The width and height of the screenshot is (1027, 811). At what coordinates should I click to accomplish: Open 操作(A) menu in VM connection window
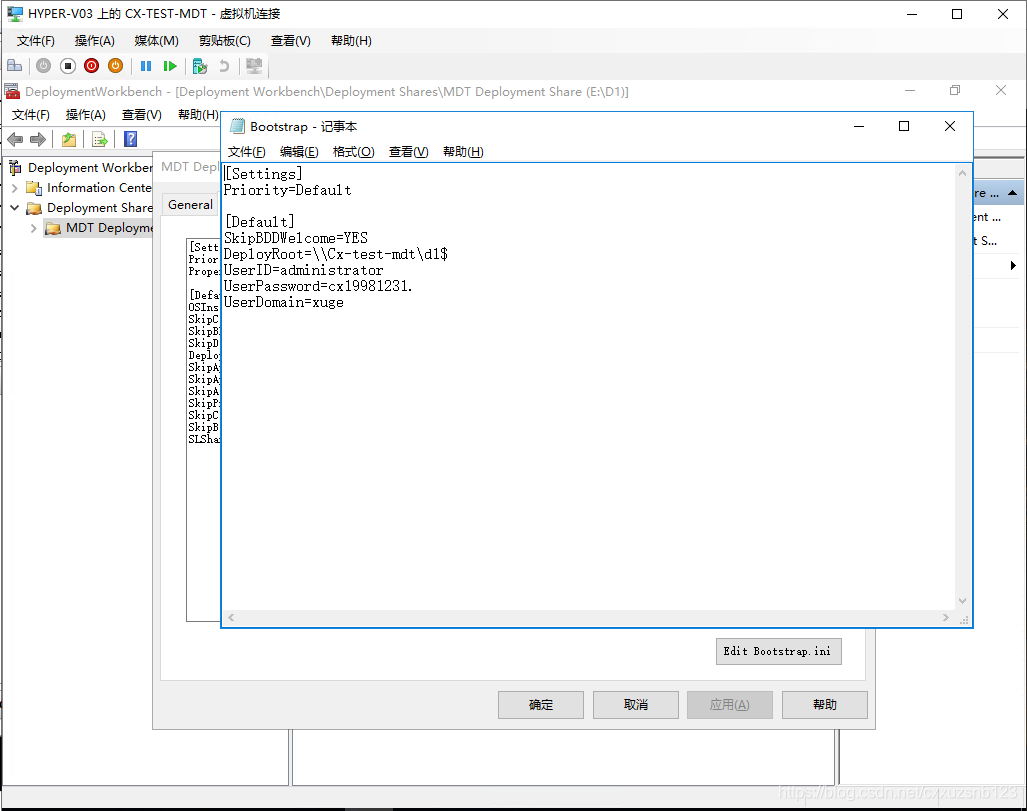point(94,41)
